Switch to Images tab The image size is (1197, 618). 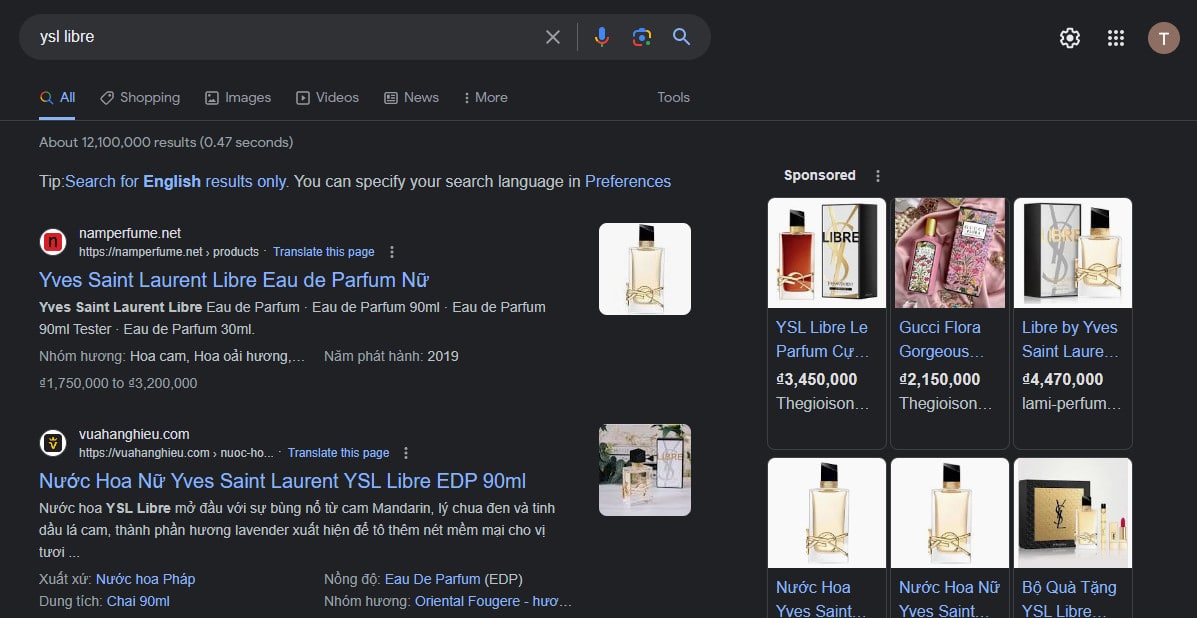(237, 98)
